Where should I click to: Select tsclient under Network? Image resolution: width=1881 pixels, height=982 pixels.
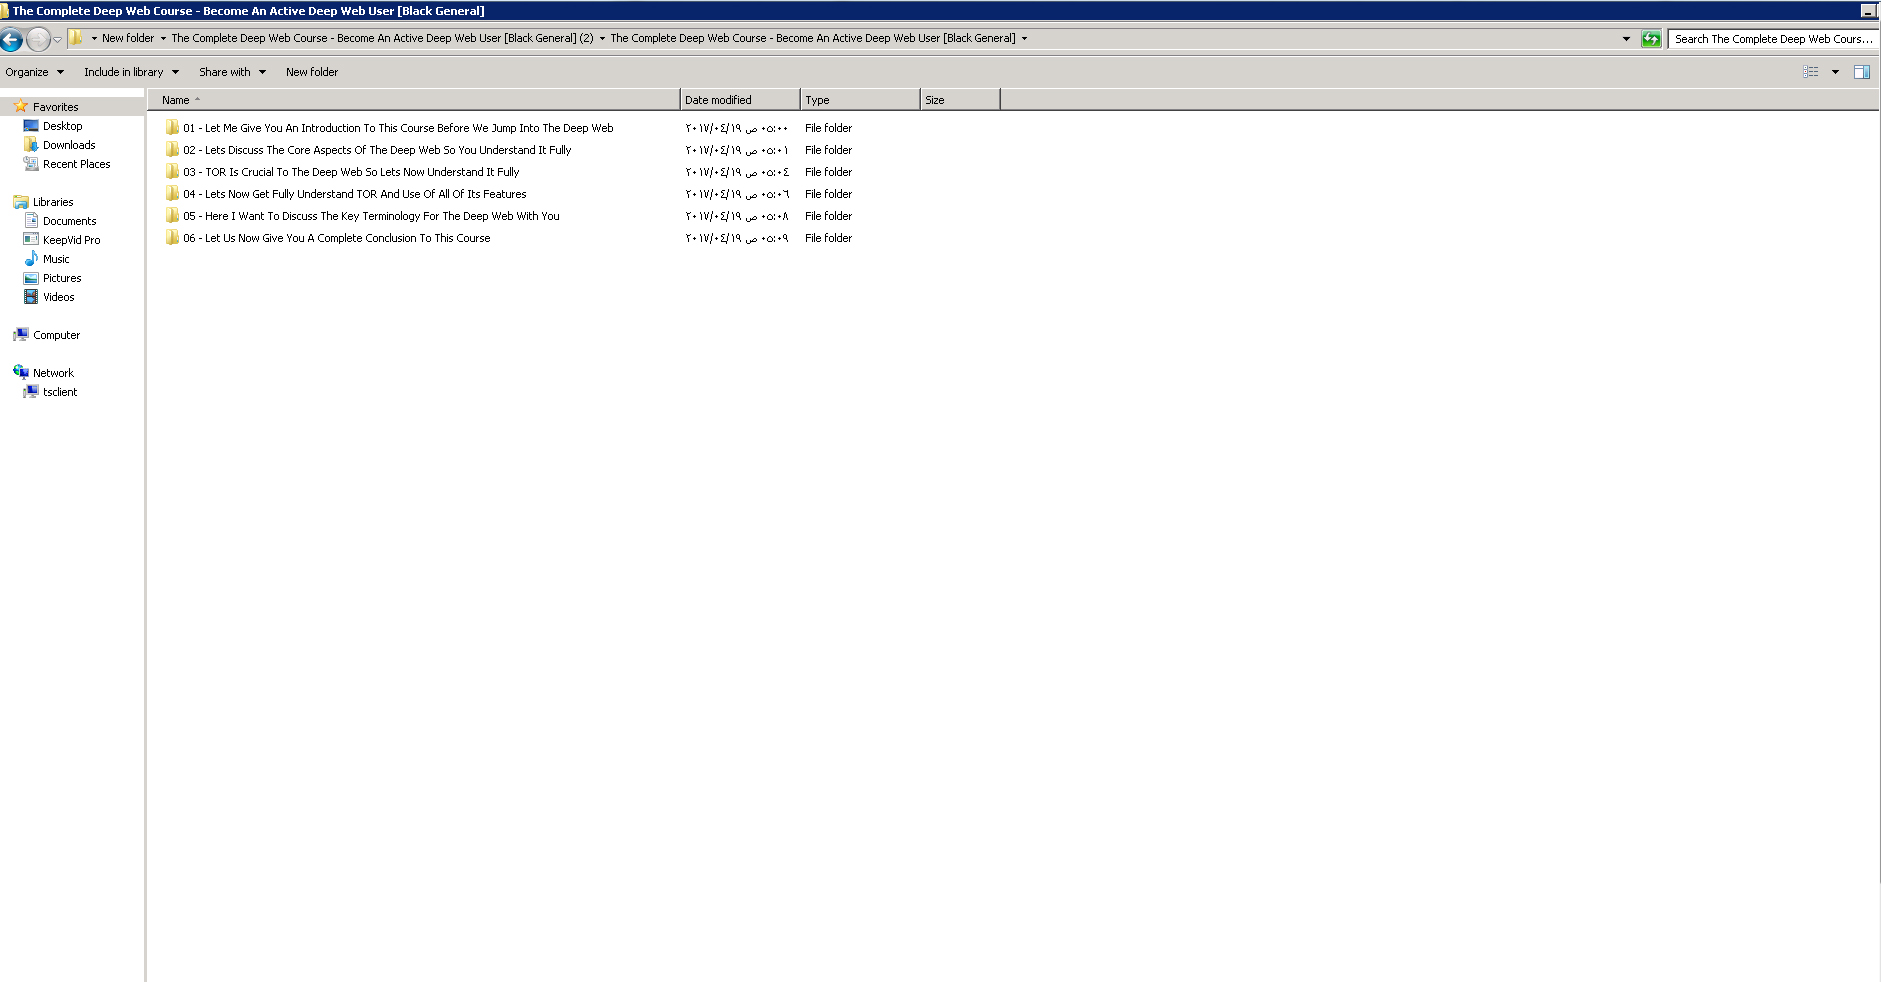59,392
